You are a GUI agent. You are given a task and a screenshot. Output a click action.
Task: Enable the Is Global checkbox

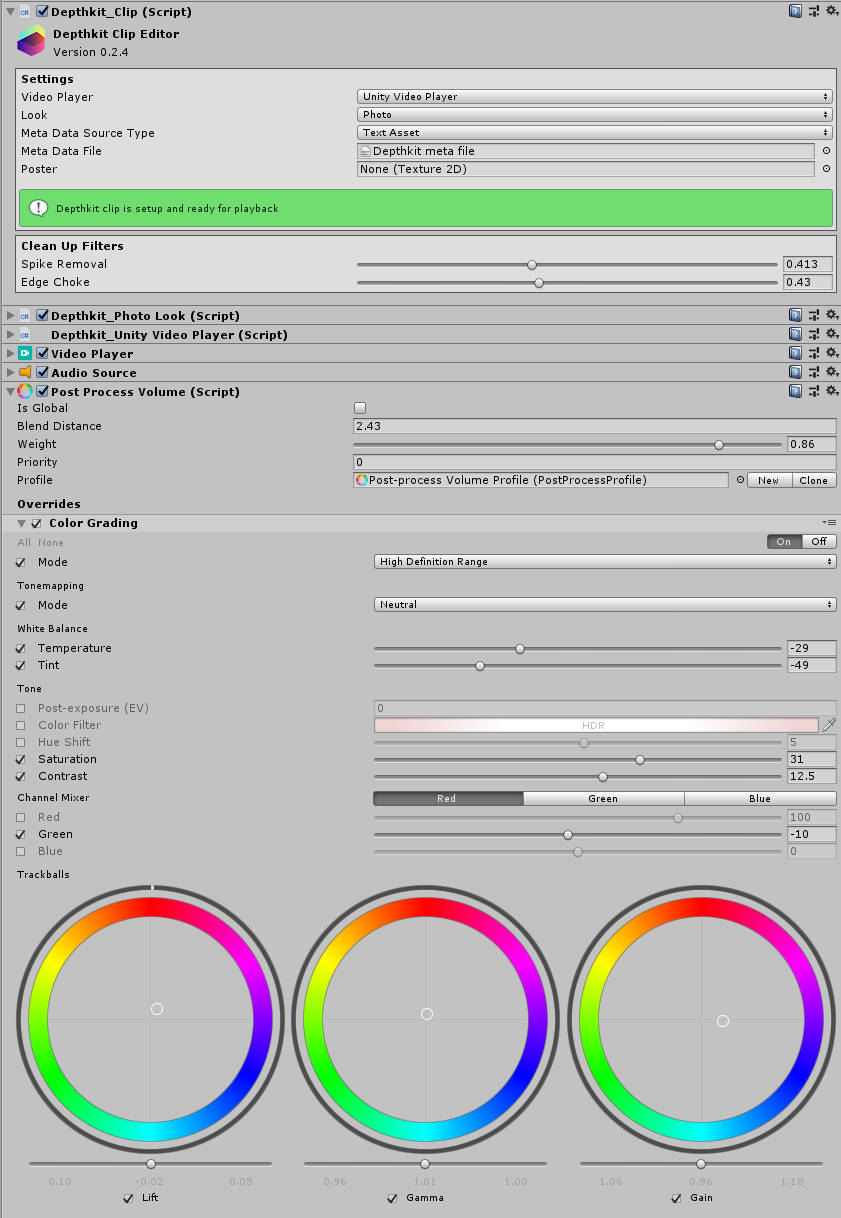pyautogui.click(x=359, y=407)
